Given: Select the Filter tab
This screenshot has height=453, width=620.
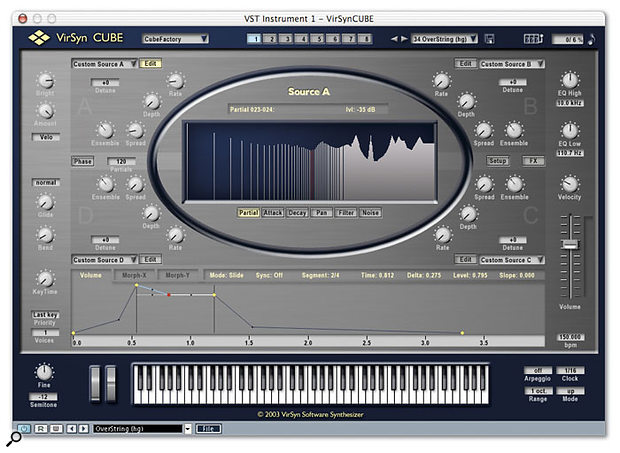Looking at the screenshot, I should (346, 213).
